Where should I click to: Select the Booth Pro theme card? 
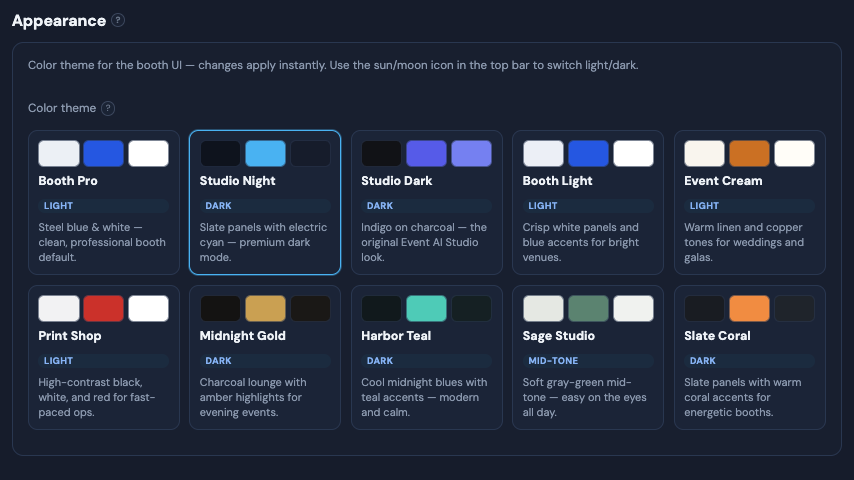click(103, 202)
